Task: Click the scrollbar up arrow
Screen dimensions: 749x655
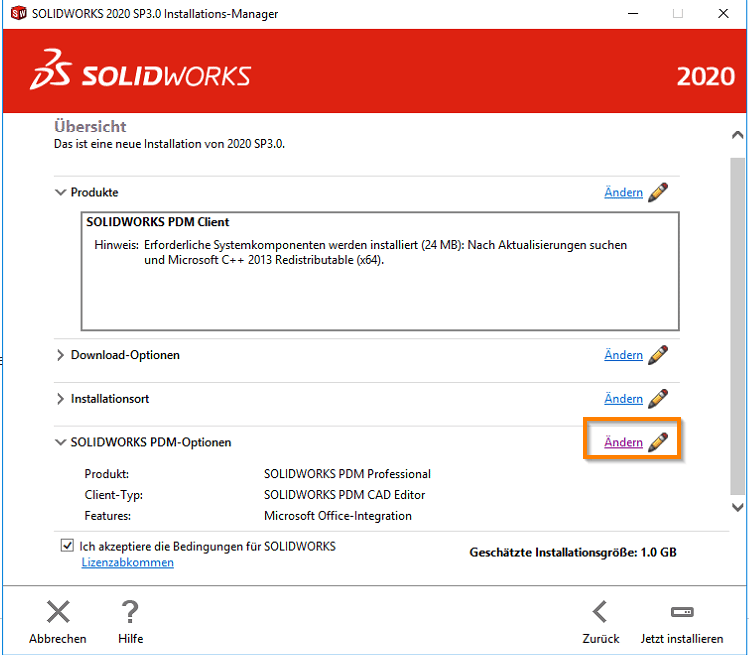Action: [738, 135]
